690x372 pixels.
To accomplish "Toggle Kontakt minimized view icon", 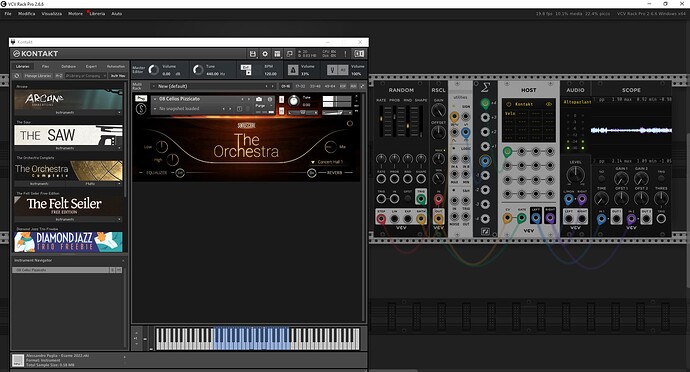I will click(290, 54).
